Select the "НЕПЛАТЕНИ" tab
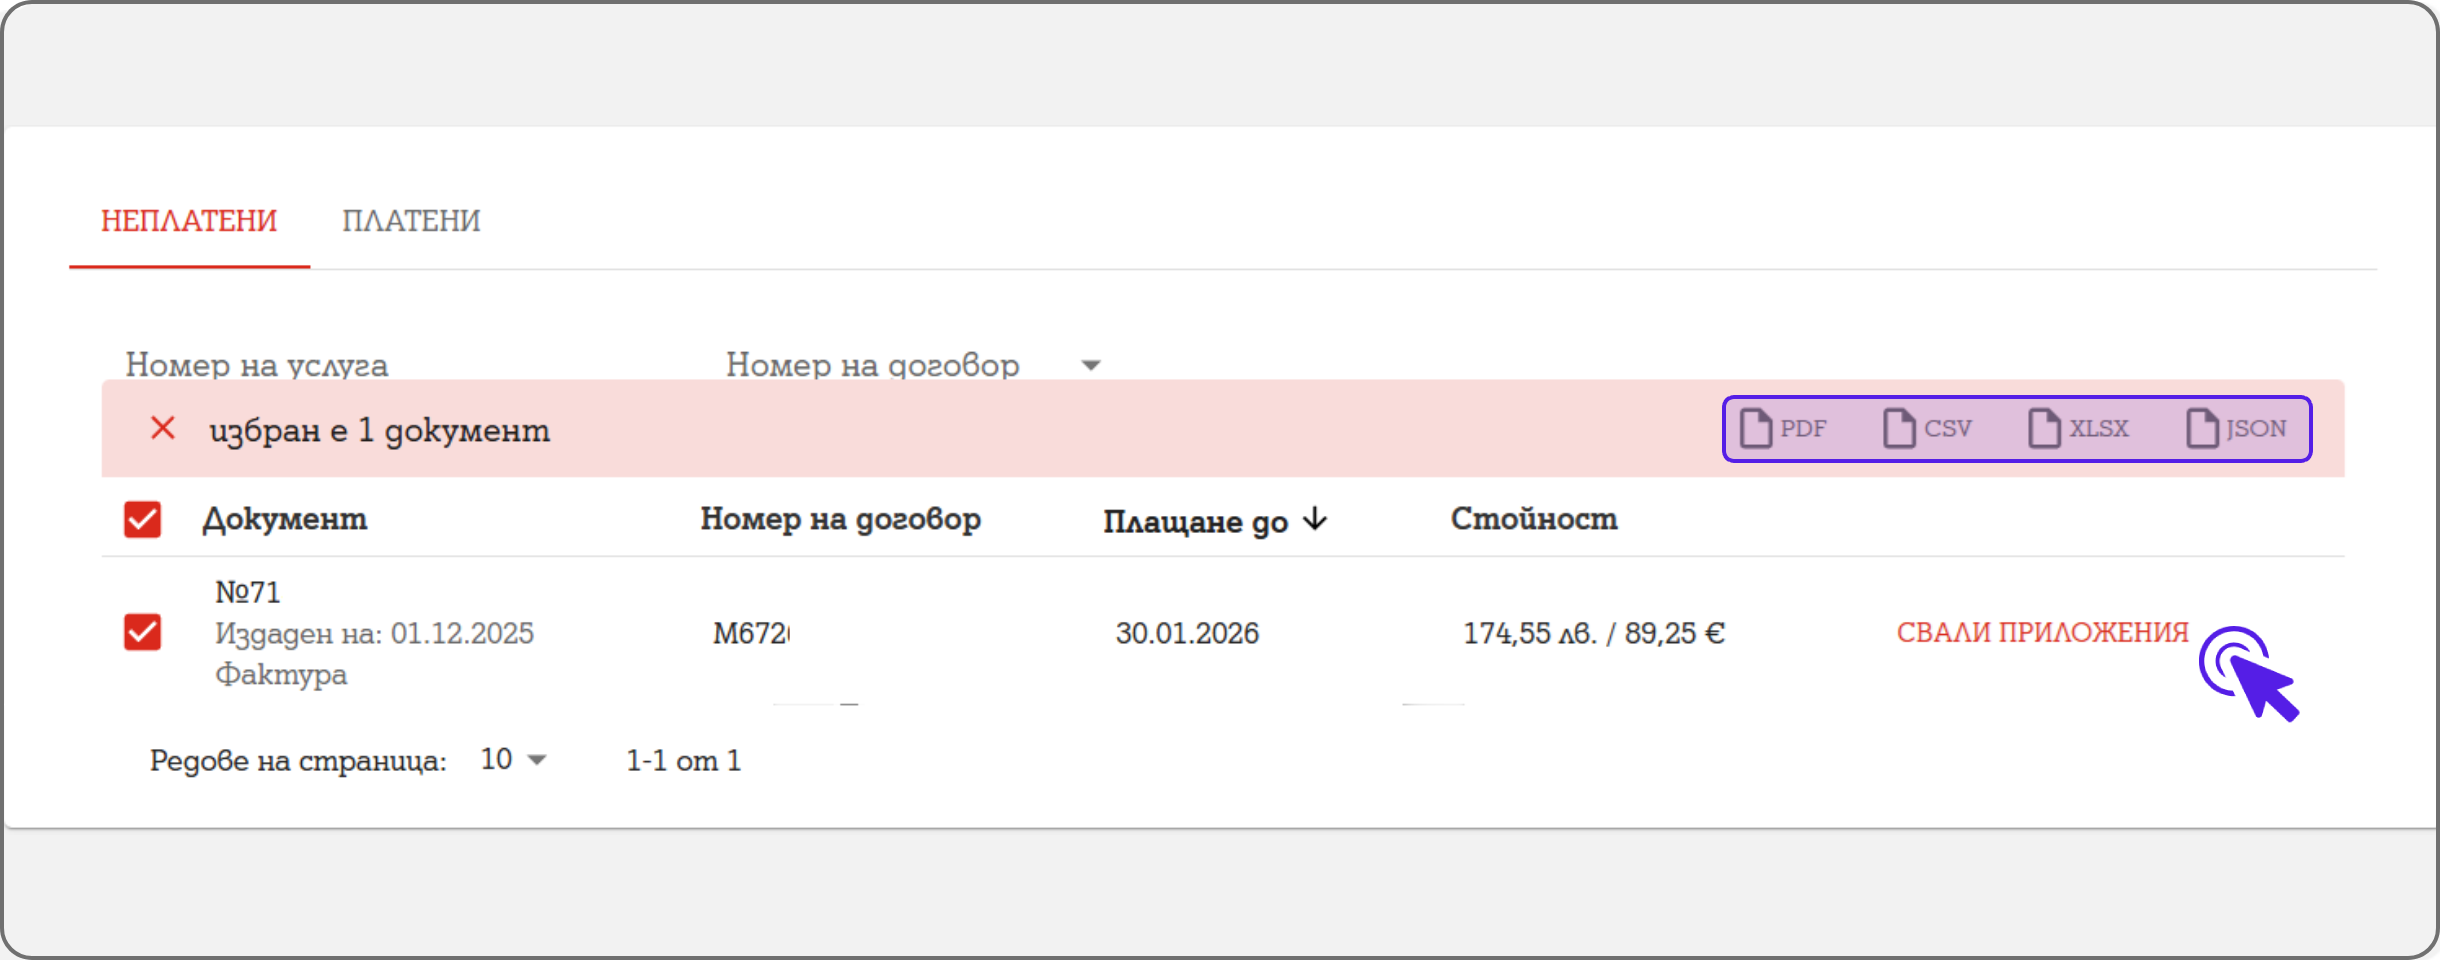Image resolution: width=2440 pixels, height=960 pixels. coord(189,221)
